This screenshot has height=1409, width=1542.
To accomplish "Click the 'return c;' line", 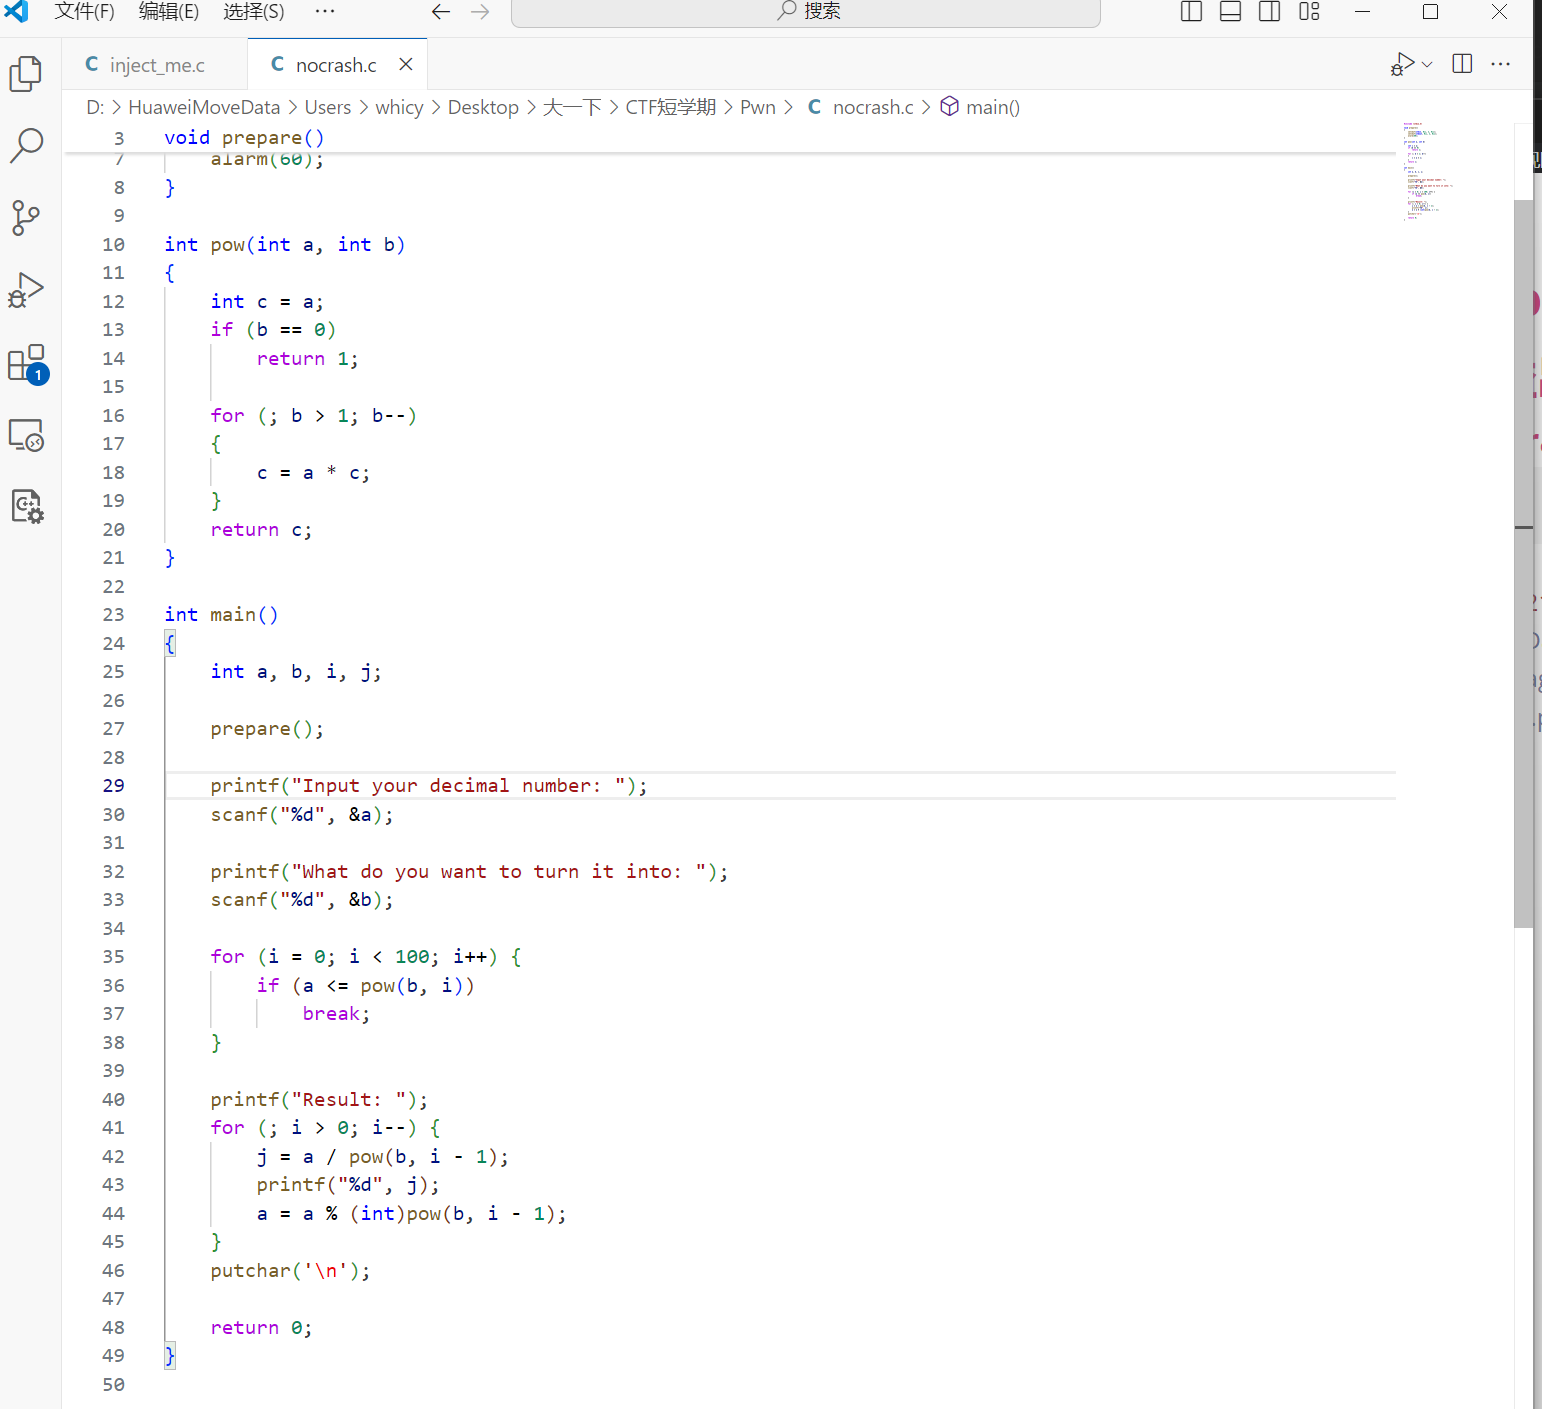I will [261, 530].
